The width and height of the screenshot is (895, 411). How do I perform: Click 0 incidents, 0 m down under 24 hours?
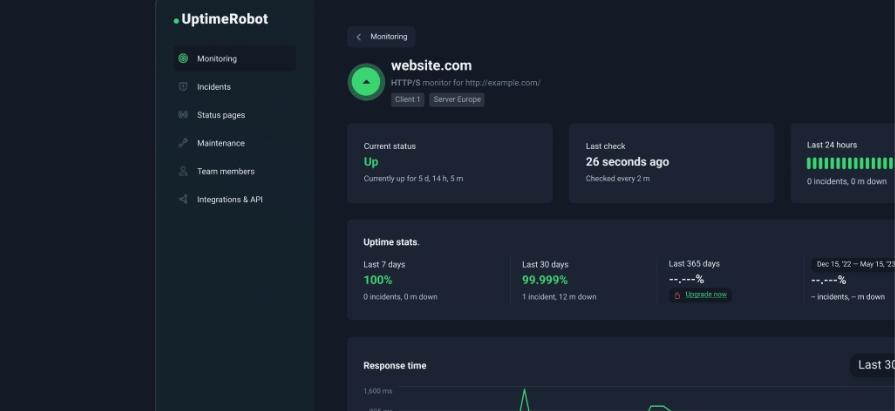tap(847, 182)
